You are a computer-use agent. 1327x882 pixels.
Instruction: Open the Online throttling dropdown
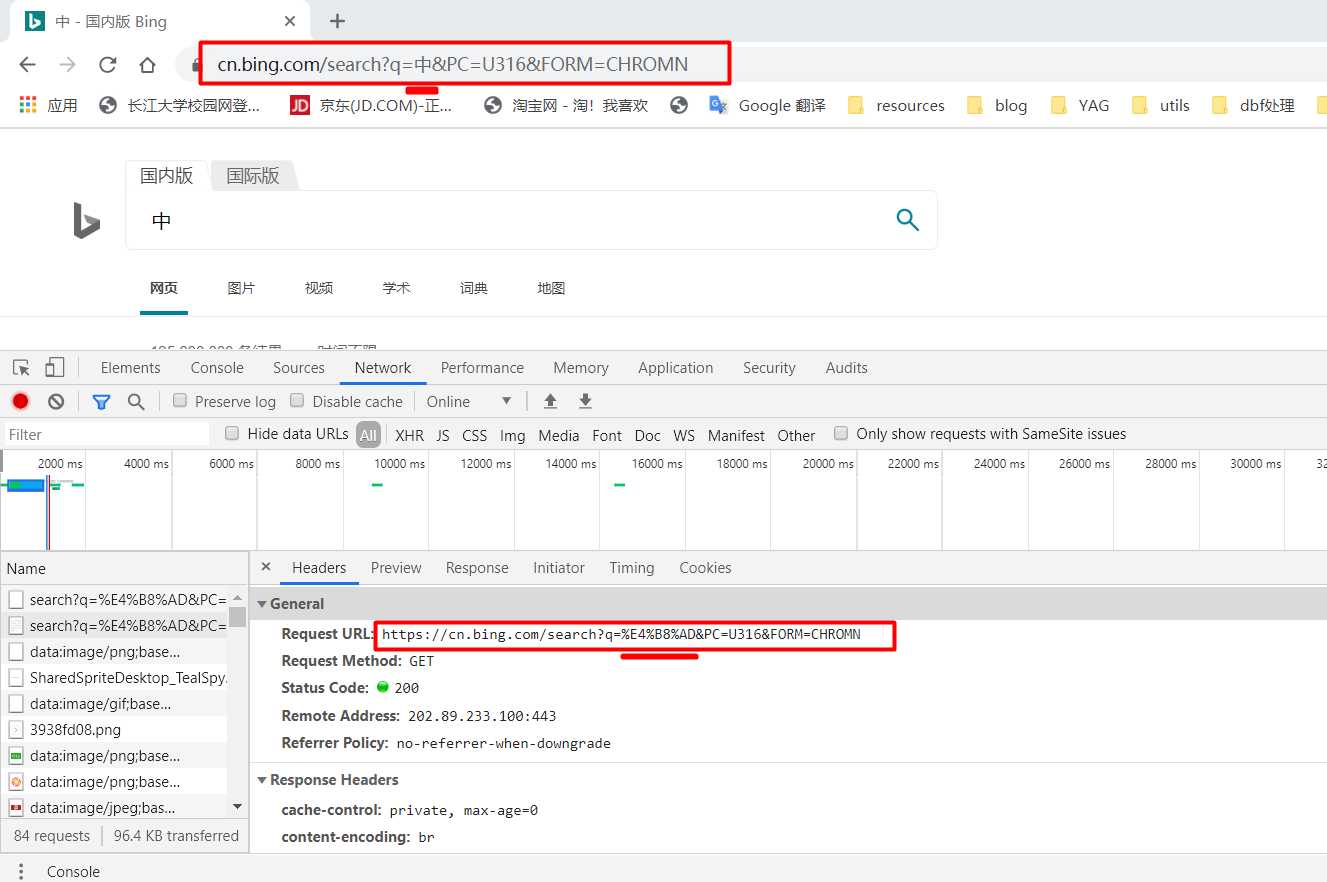point(469,401)
